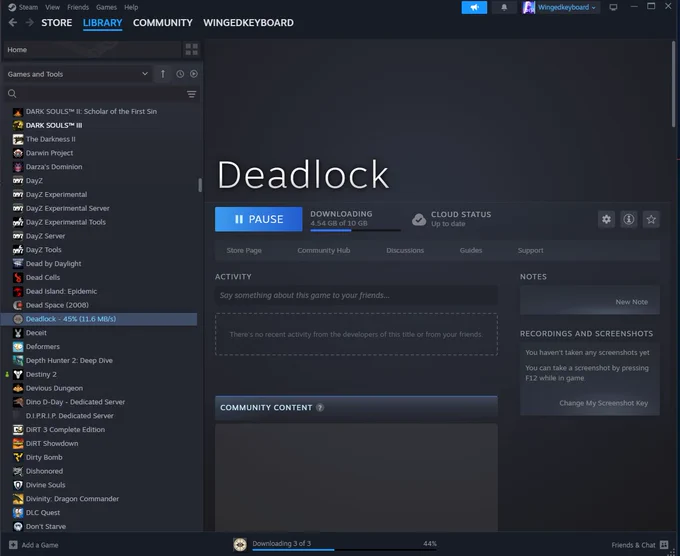The width and height of the screenshot is (680, 556).
Task: Open the Games menu
Action: (x=106, y=7)
